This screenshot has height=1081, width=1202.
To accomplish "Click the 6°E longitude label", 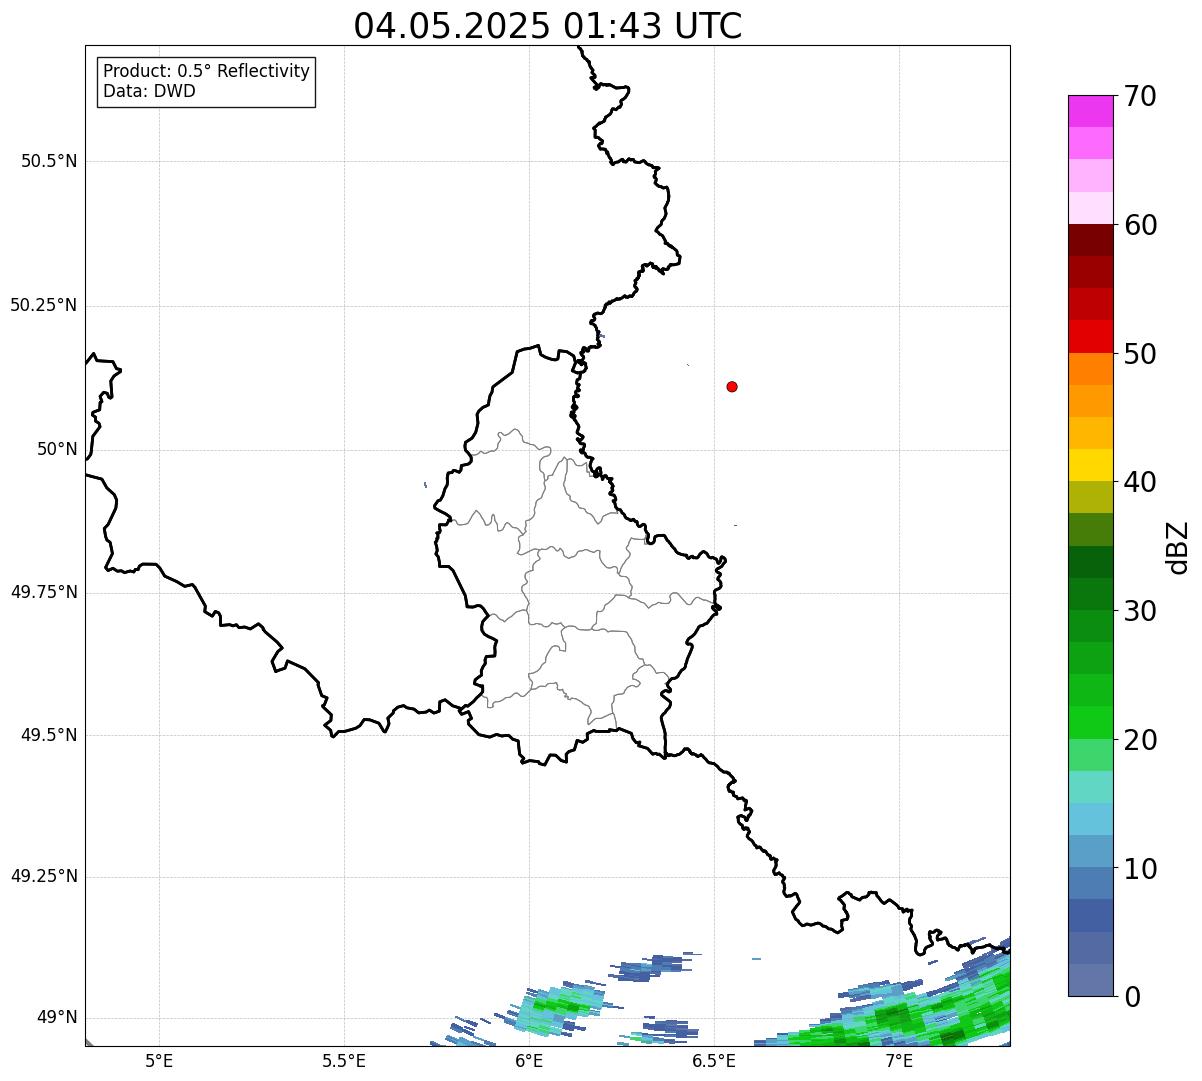I will pos(529,1060).
